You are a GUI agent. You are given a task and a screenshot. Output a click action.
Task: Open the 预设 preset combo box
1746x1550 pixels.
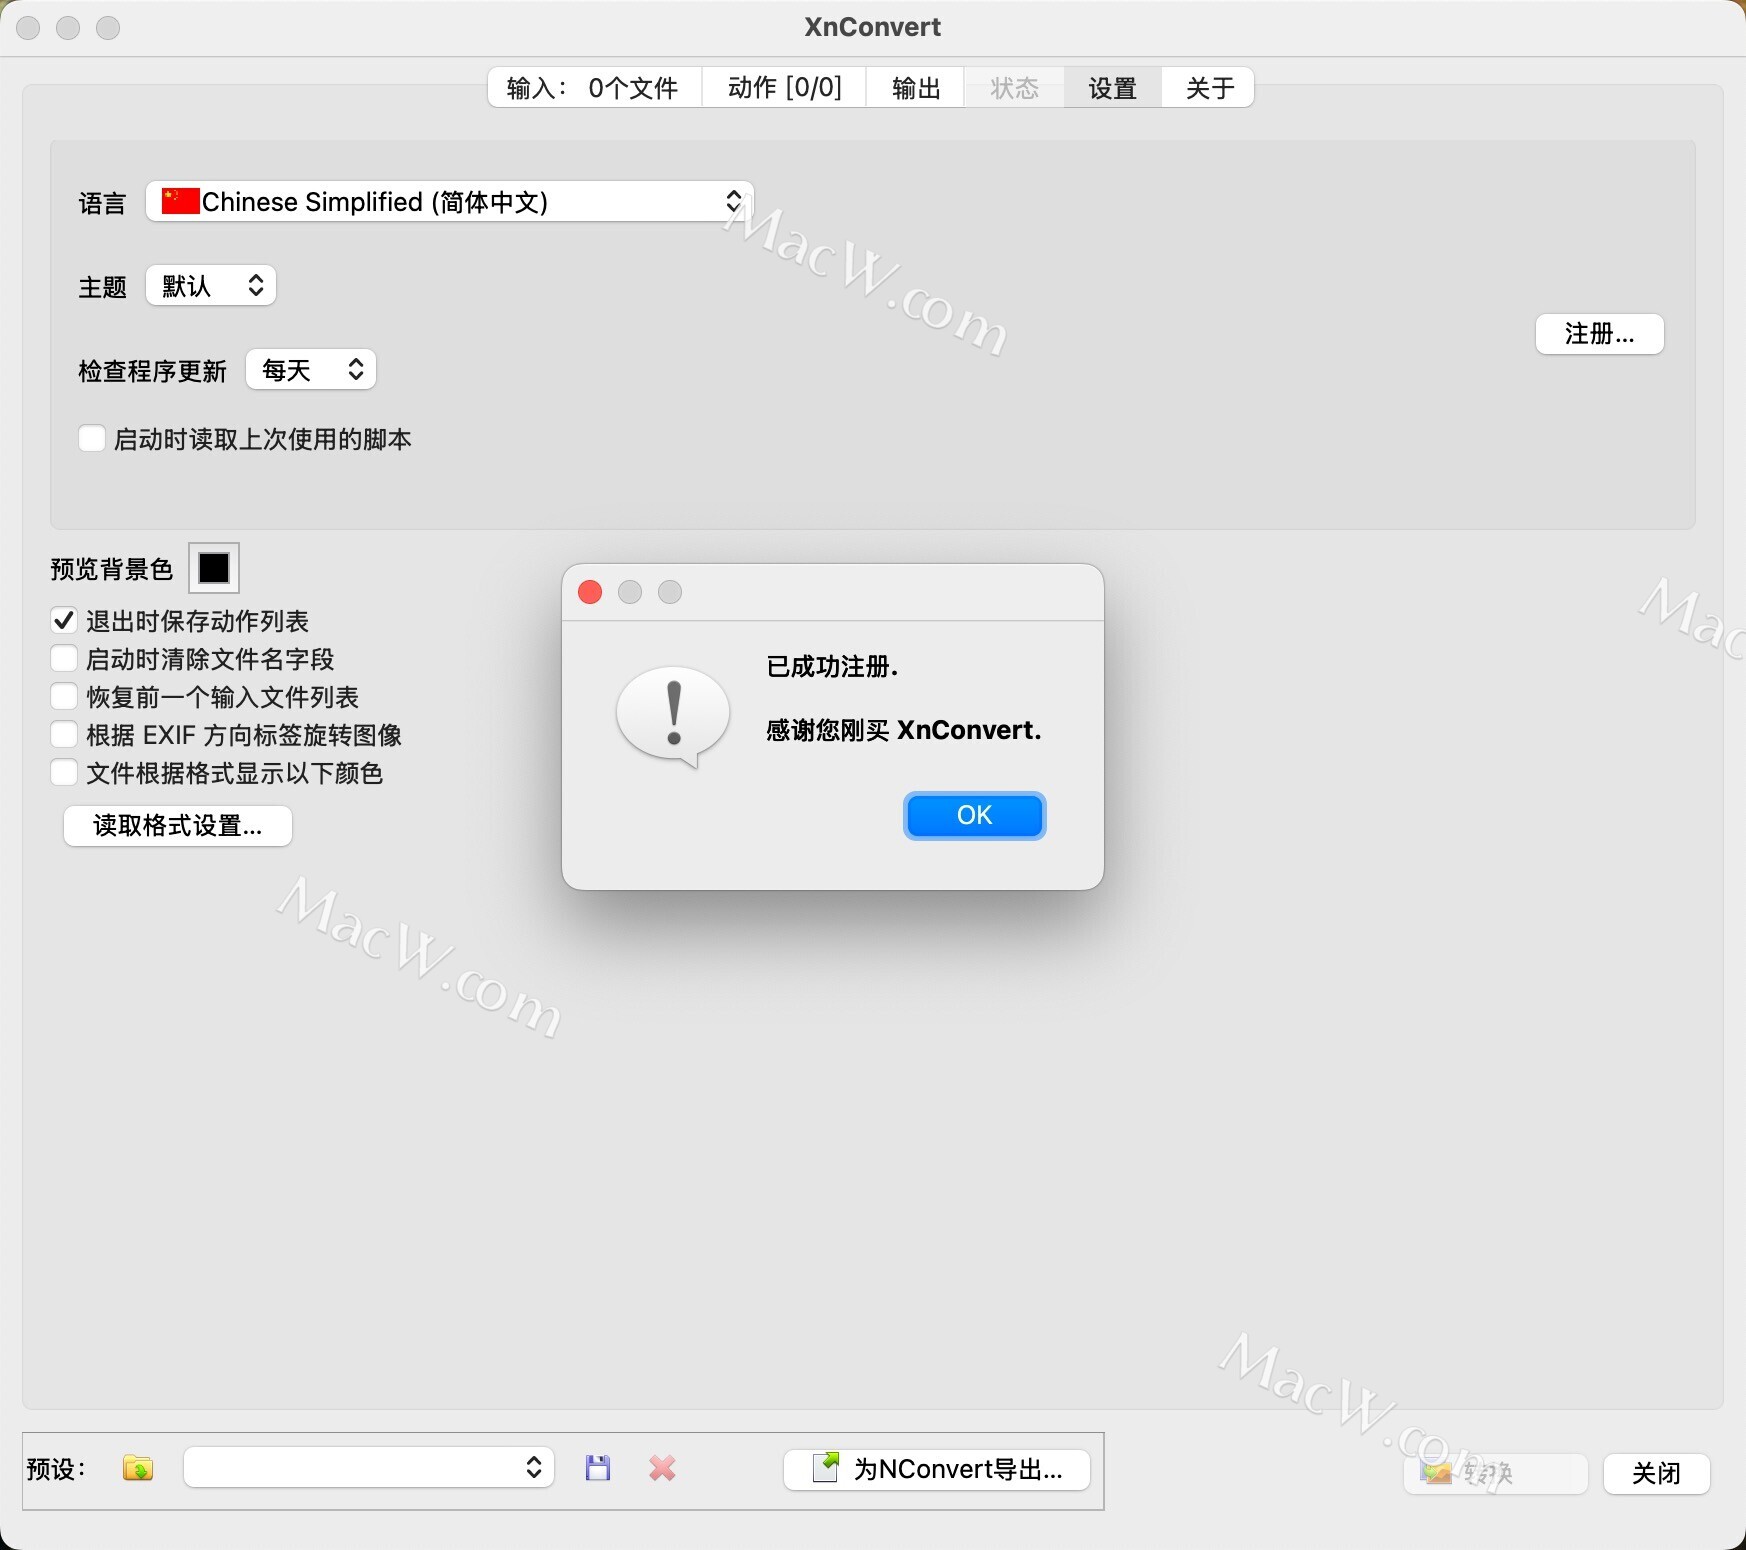[x=369, y=1468]
